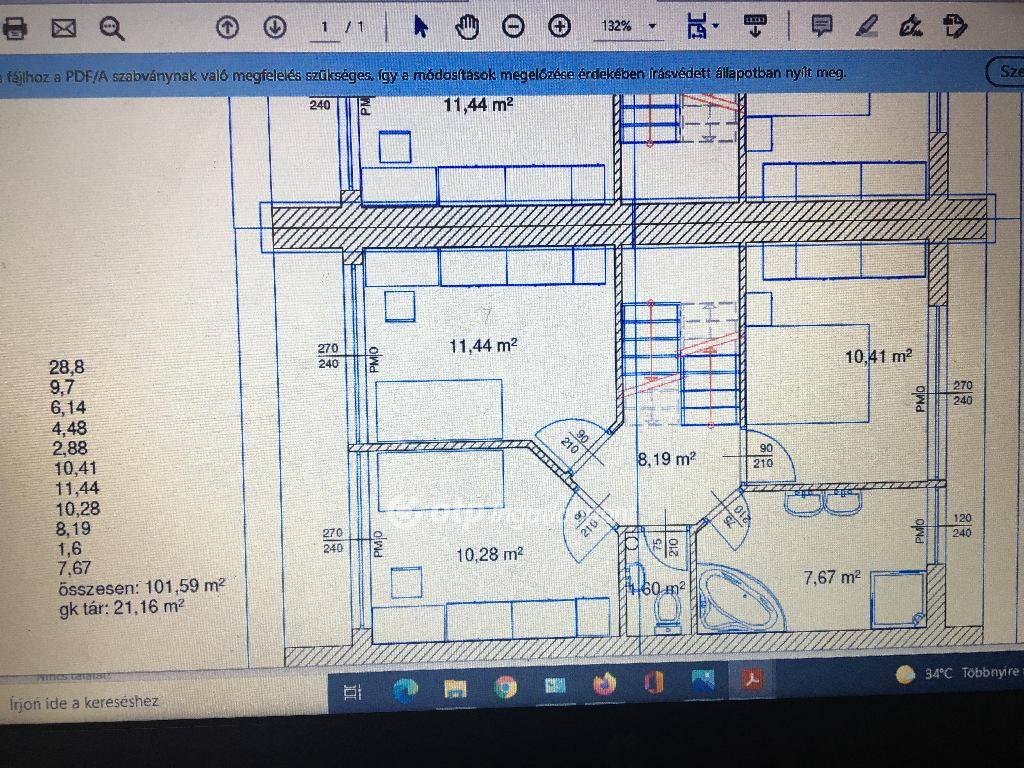This screenshot has height=768, width=1024.
Task: Open the zoom level dropdown arrow
Action: (x=652, y=27)
